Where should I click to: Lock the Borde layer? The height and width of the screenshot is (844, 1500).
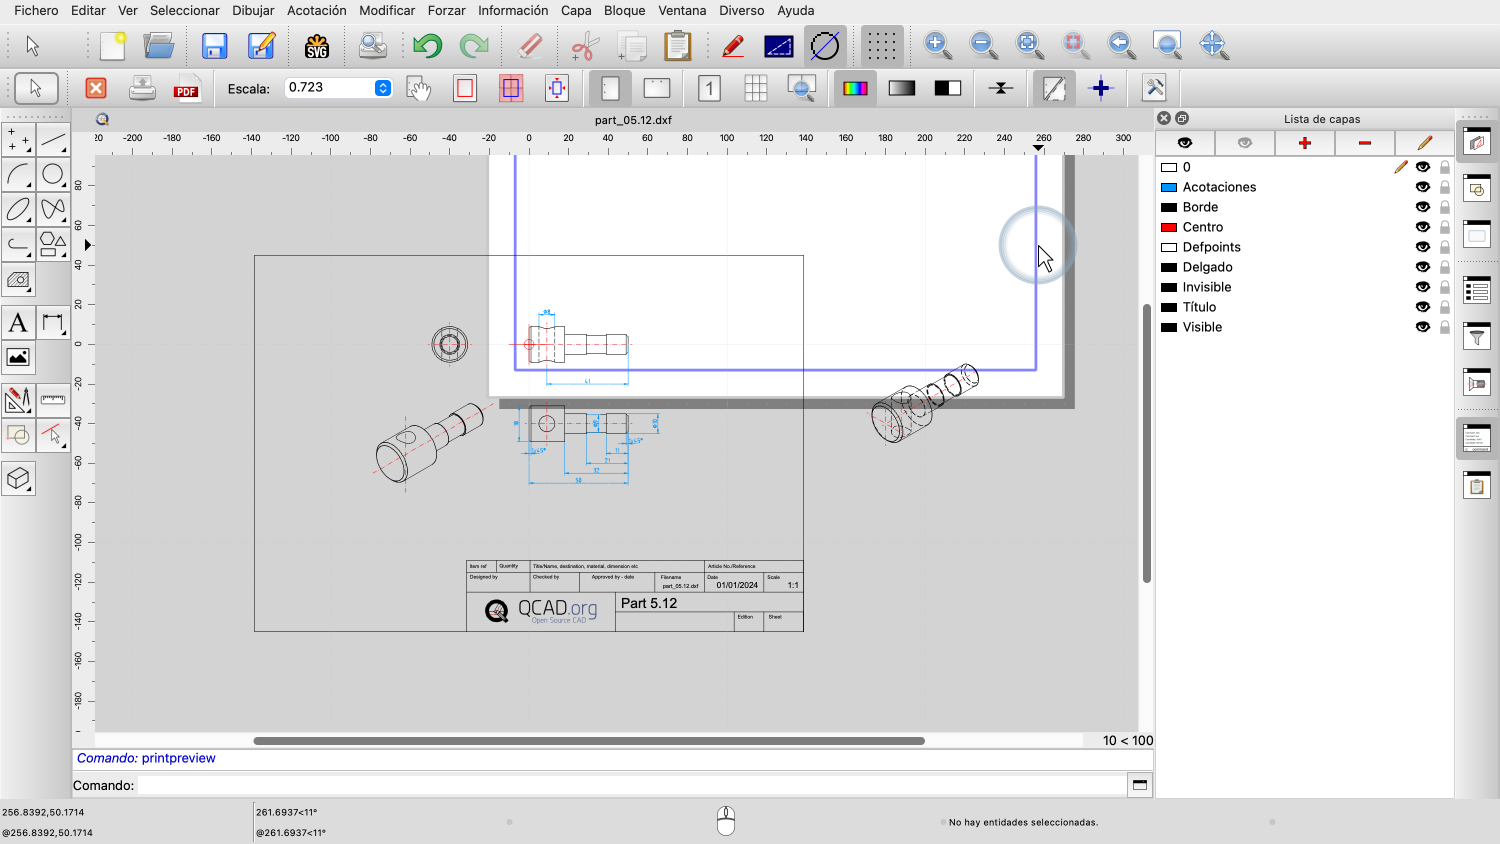coord(1444,207)
